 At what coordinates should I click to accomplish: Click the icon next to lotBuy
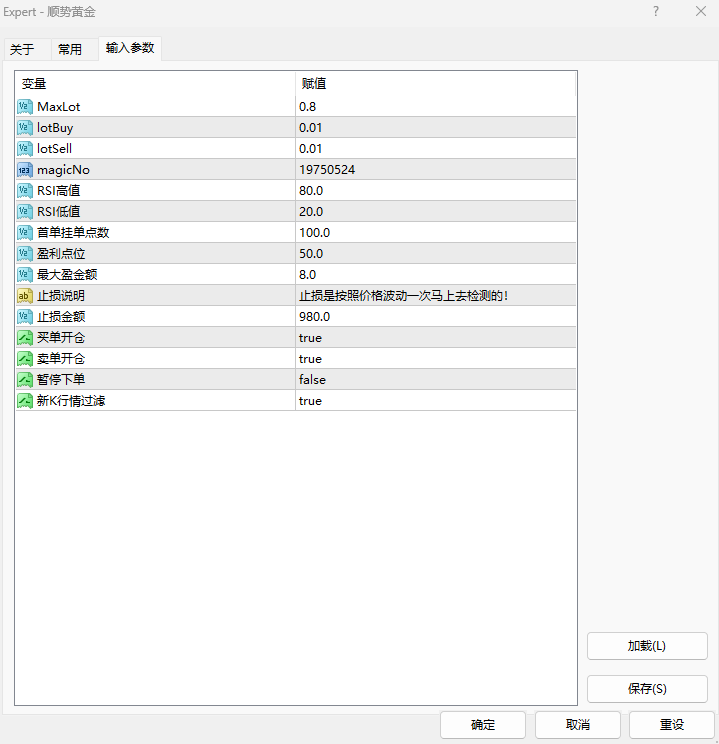25,128
